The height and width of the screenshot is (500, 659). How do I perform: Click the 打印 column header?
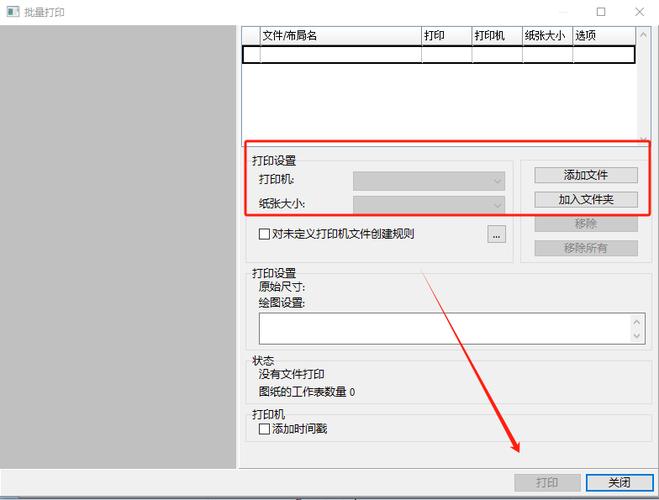pos(447,36)
